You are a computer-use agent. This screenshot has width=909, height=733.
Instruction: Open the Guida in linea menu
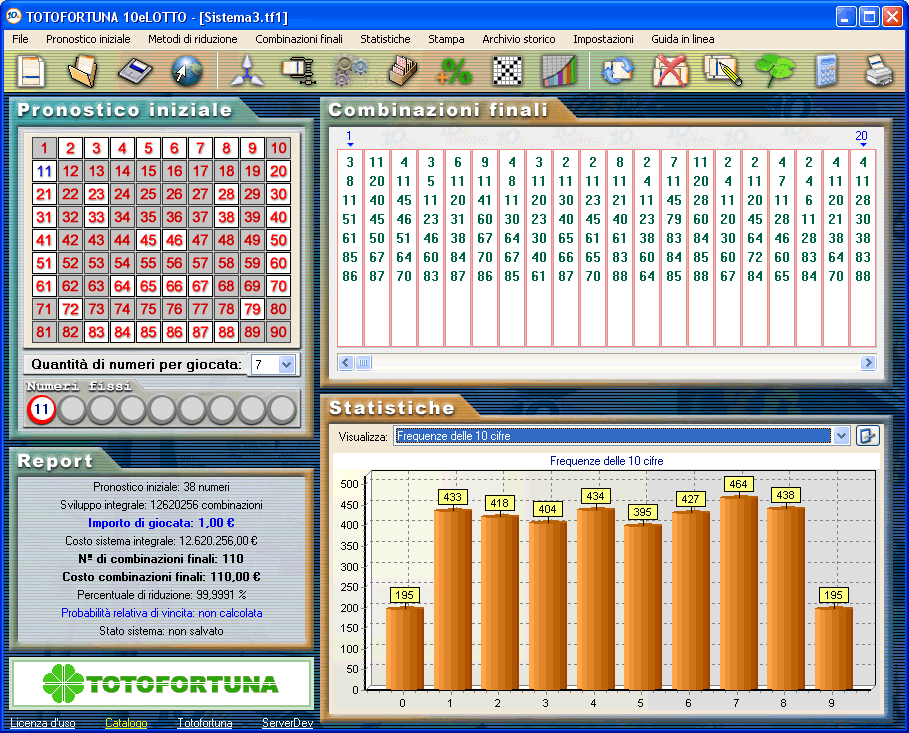click(682, 39)
